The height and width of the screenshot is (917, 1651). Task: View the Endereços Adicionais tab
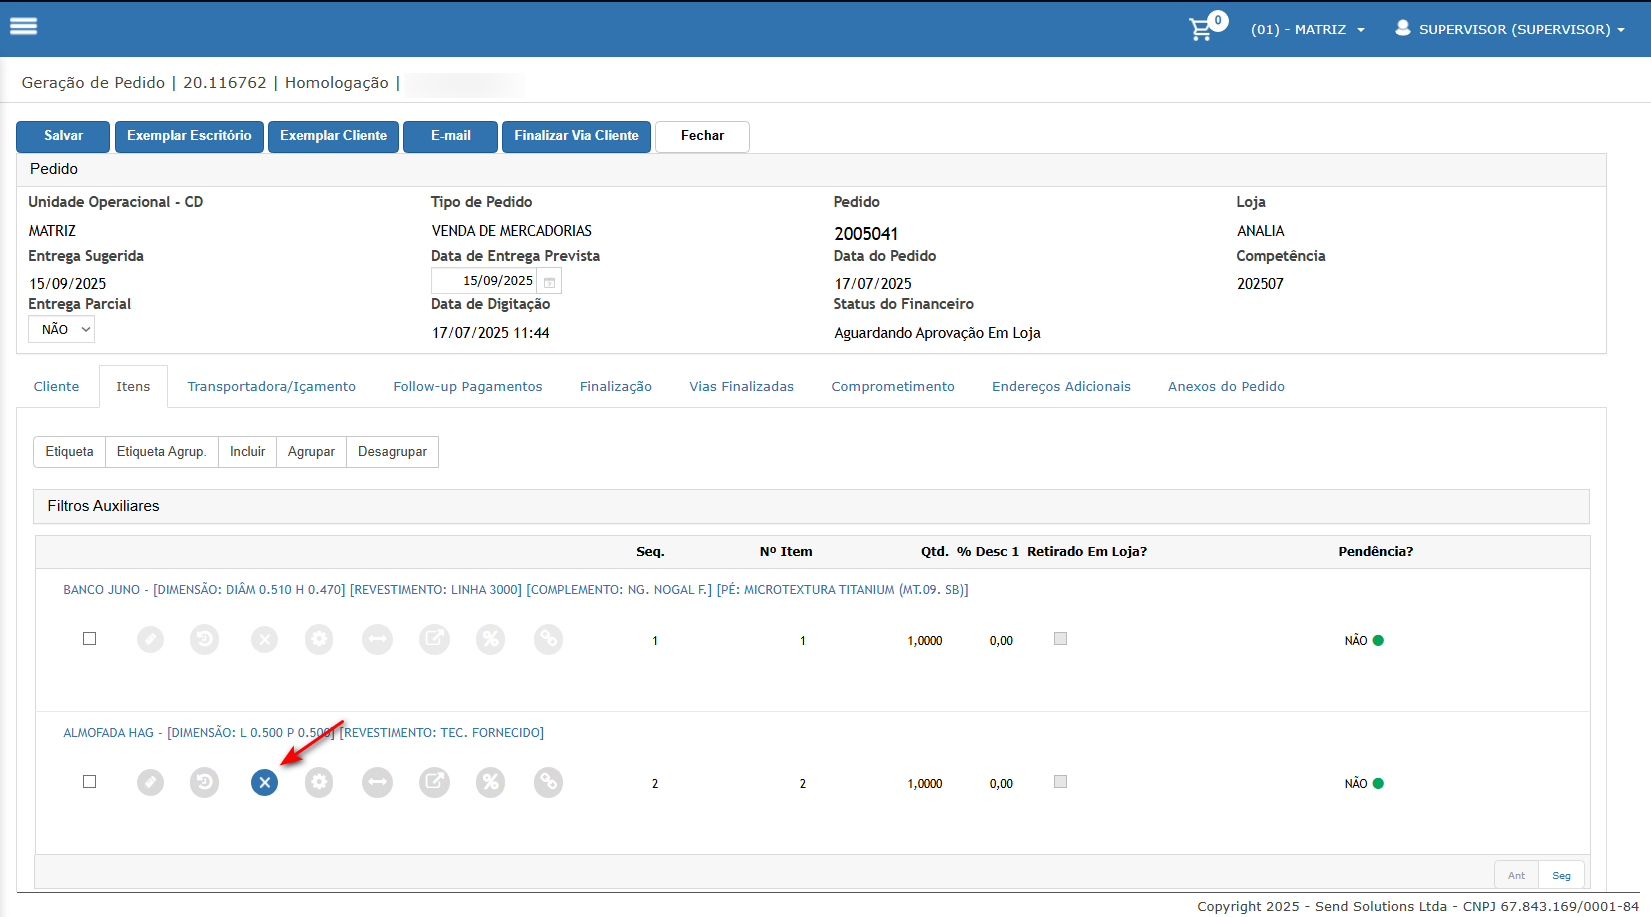click(1061, 387)
